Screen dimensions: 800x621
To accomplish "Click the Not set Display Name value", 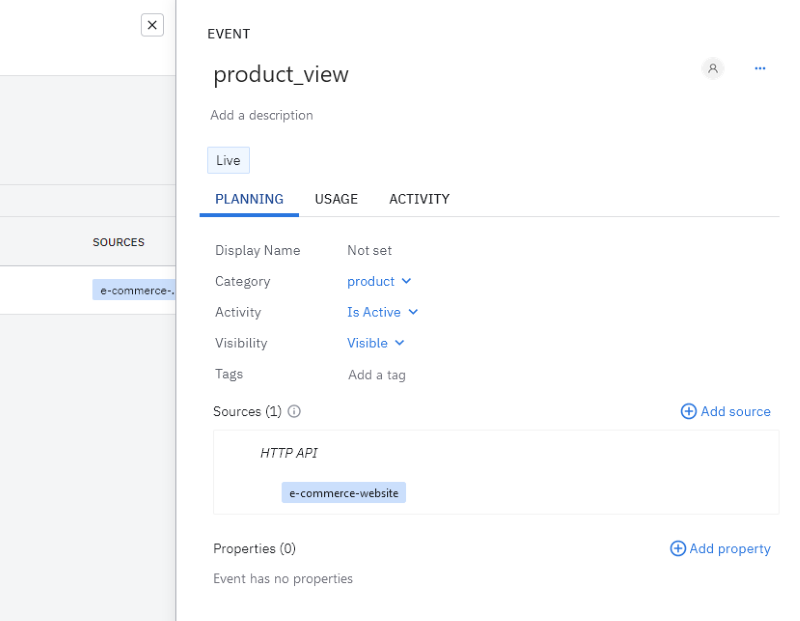I will click(x=368, y=250).
